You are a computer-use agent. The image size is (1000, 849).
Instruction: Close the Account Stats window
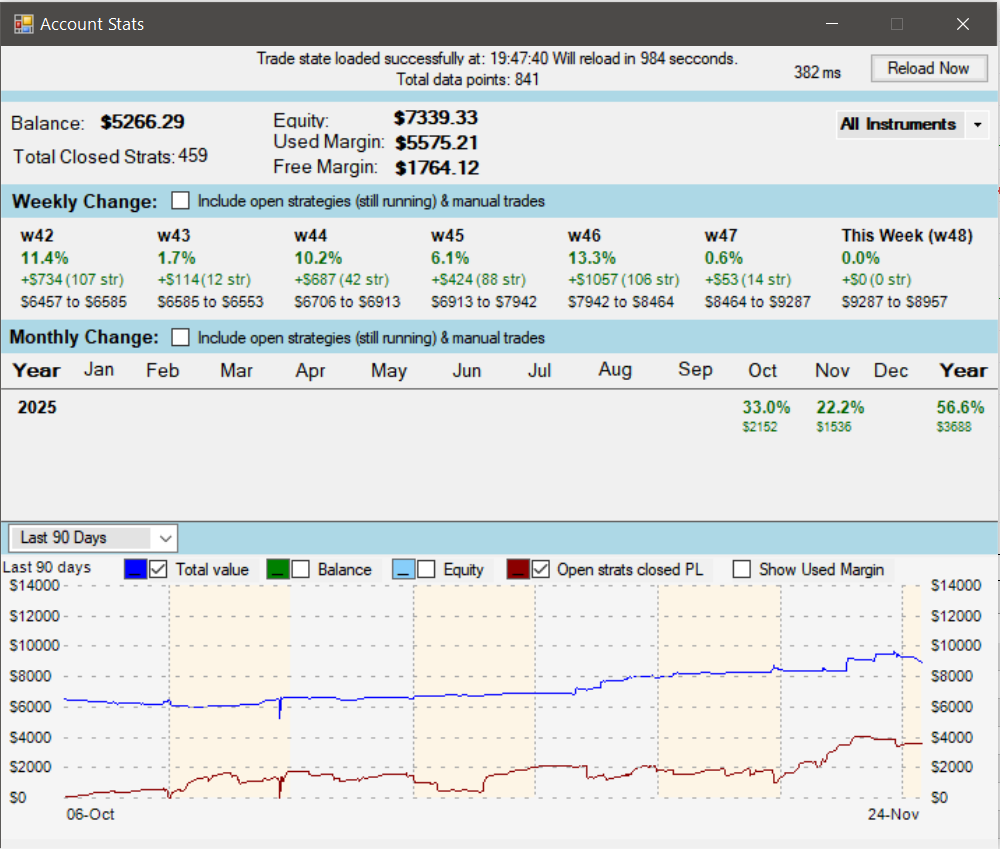click(962, 24)
